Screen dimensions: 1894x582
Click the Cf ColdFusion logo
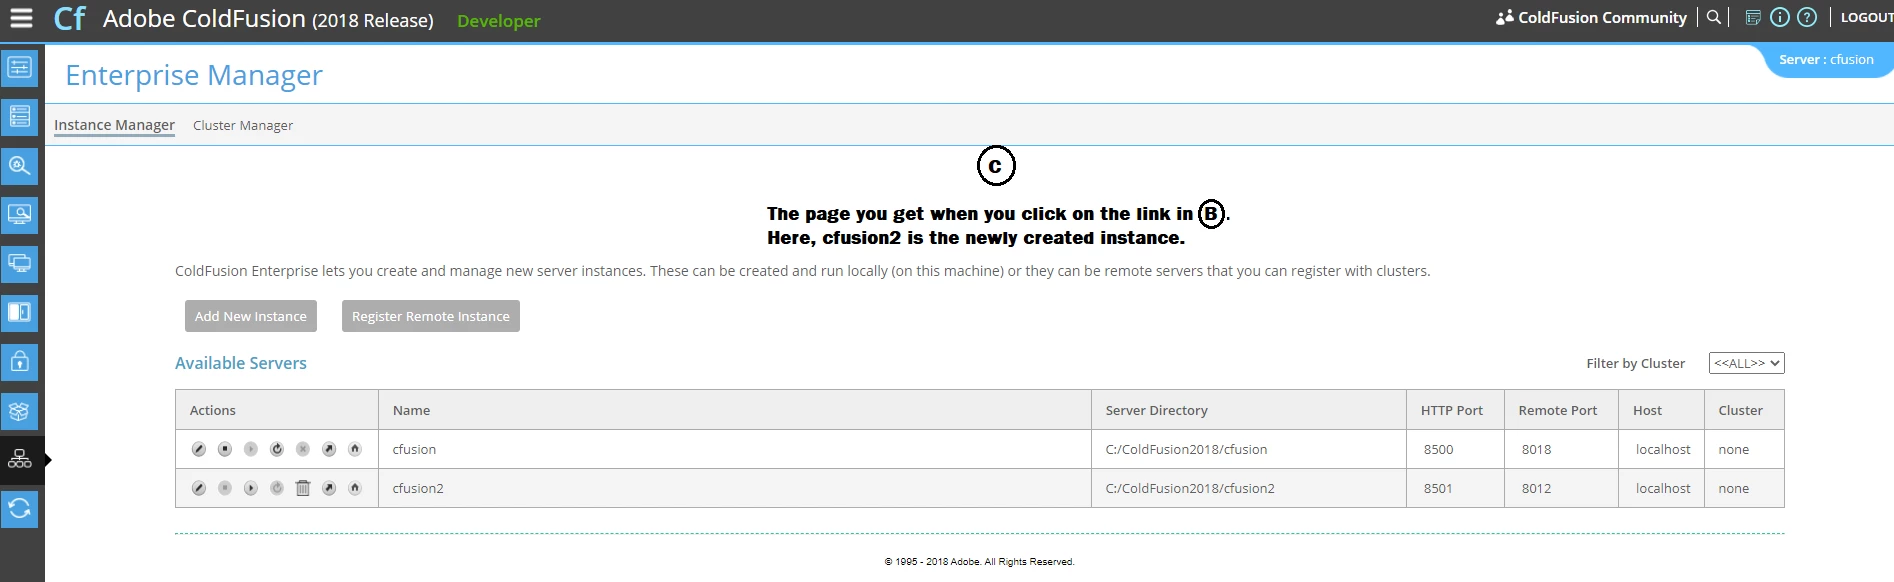pyautogui.click(x=69, y=19)
